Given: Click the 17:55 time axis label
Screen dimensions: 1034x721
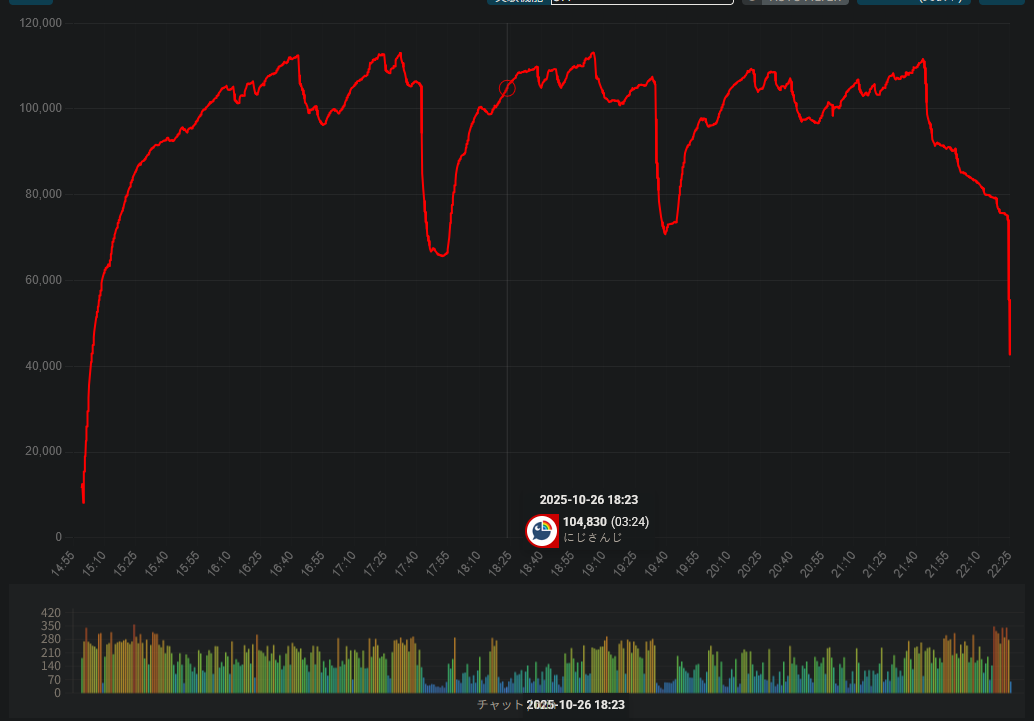Looking at the screenshot, I should pos(438,565).
